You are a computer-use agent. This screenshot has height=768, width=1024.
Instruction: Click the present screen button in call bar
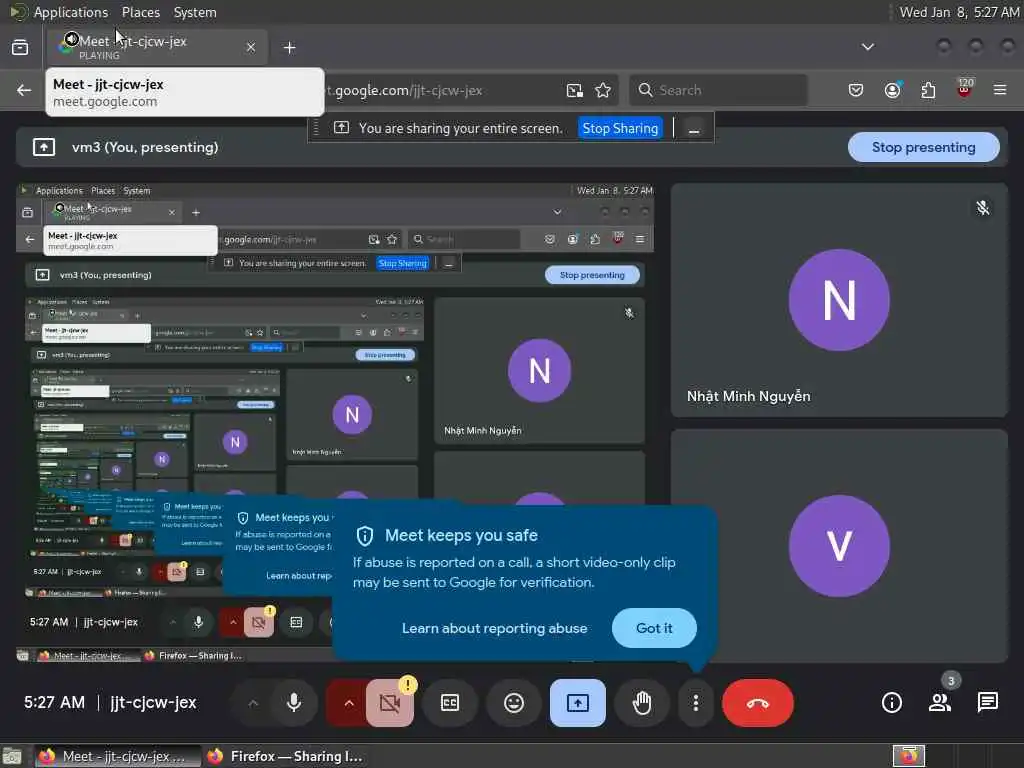tap(577, 703)
